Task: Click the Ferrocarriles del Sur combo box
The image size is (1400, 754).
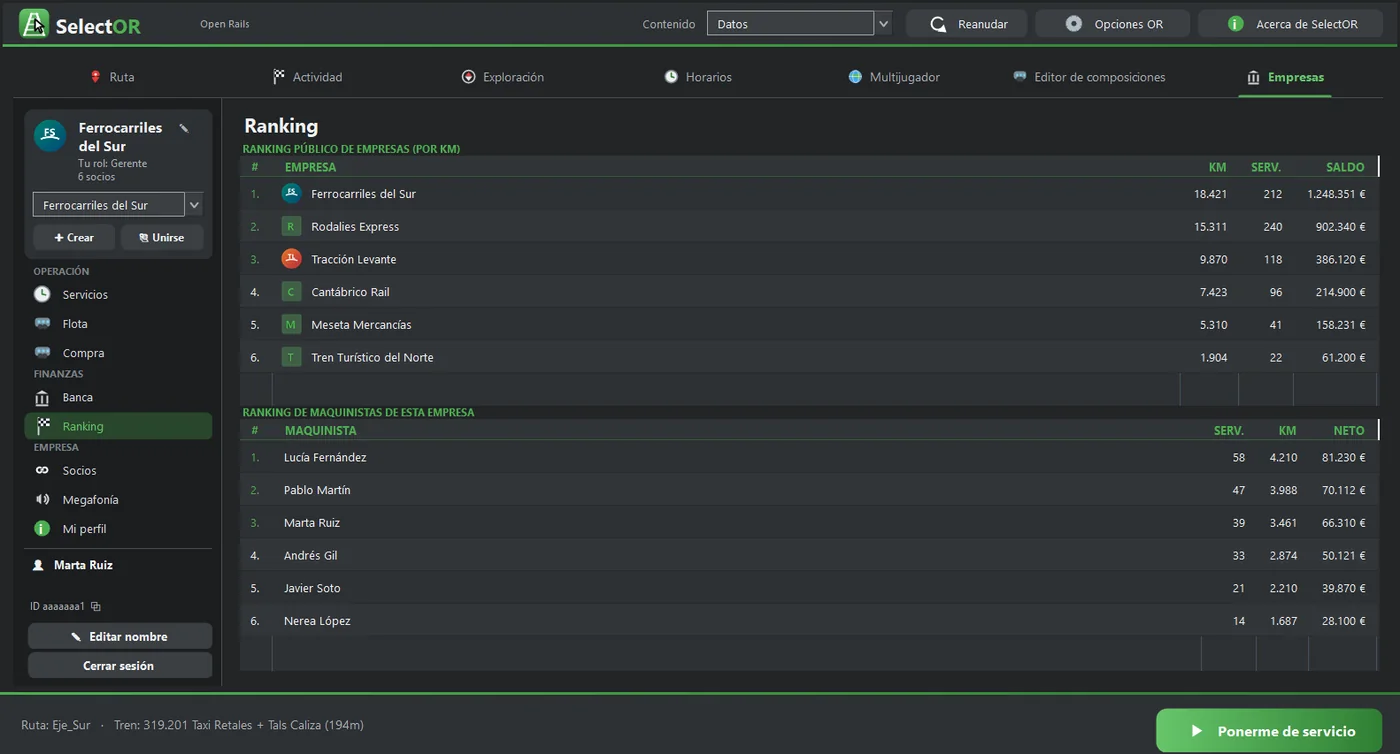Action: coord(109,205)
